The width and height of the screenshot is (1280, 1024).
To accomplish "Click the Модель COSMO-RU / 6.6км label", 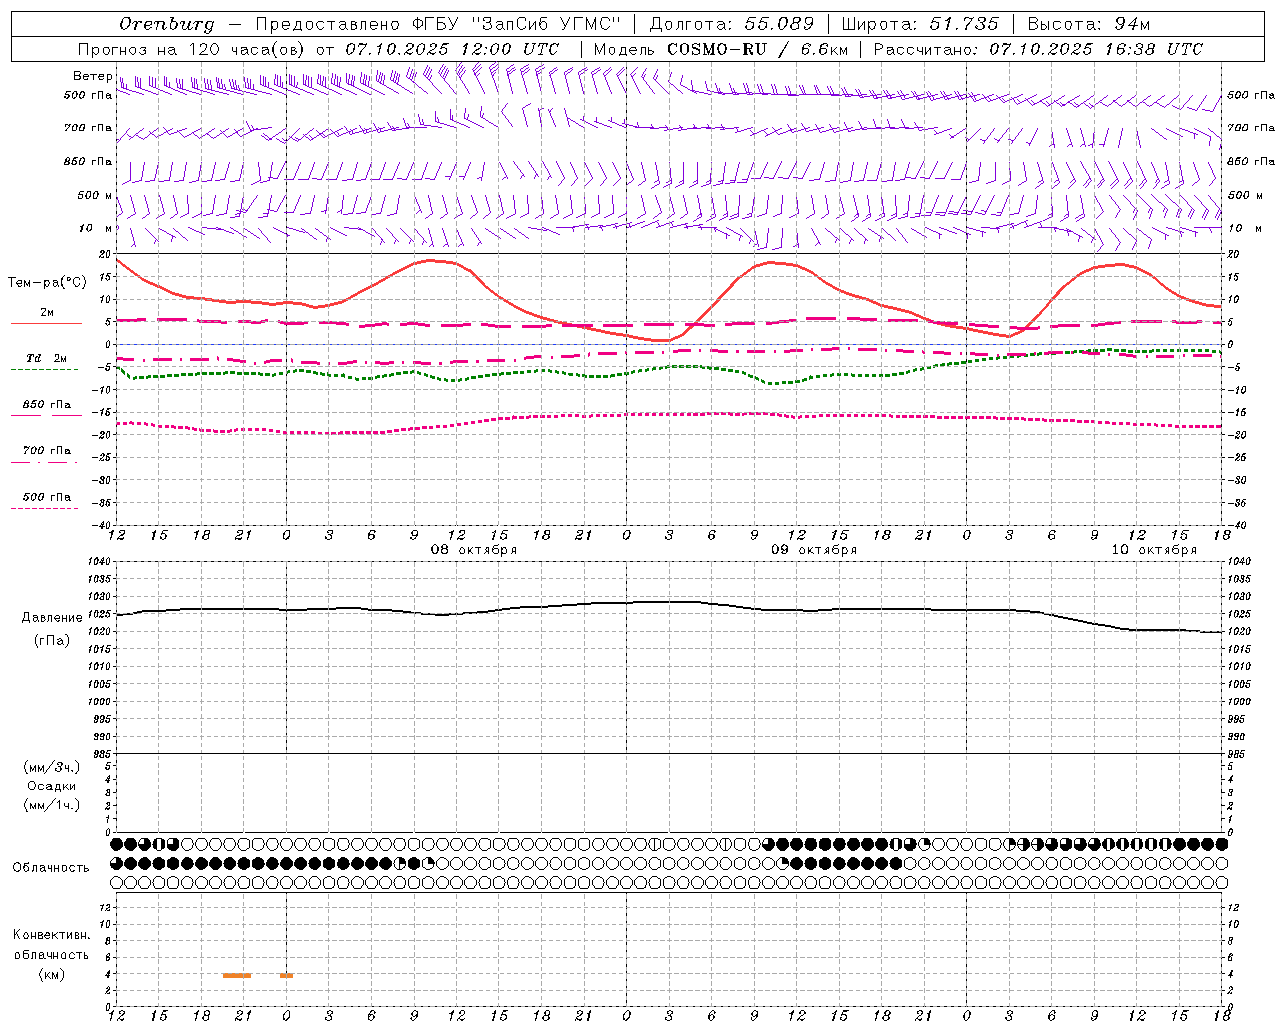I will tap(720, 49).
